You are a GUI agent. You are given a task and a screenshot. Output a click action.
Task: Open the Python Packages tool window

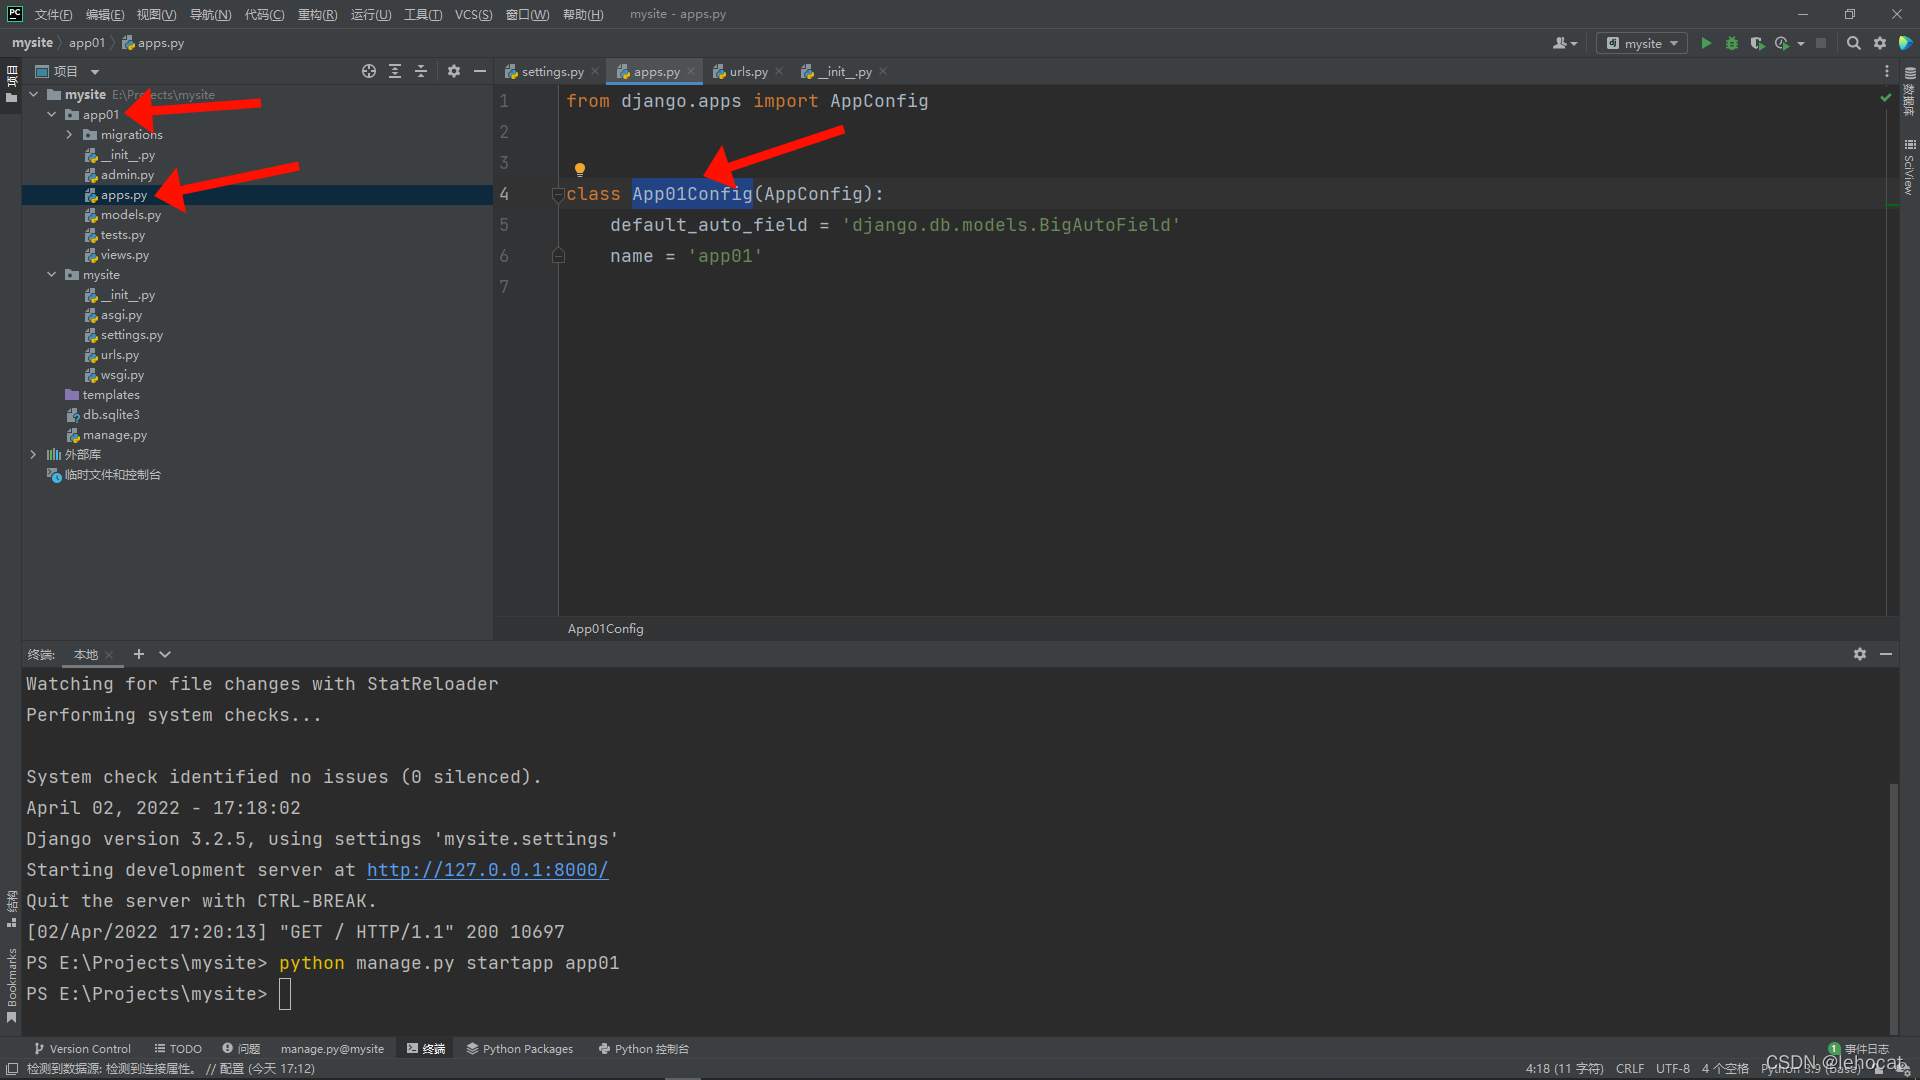(x=519, y=1049)
